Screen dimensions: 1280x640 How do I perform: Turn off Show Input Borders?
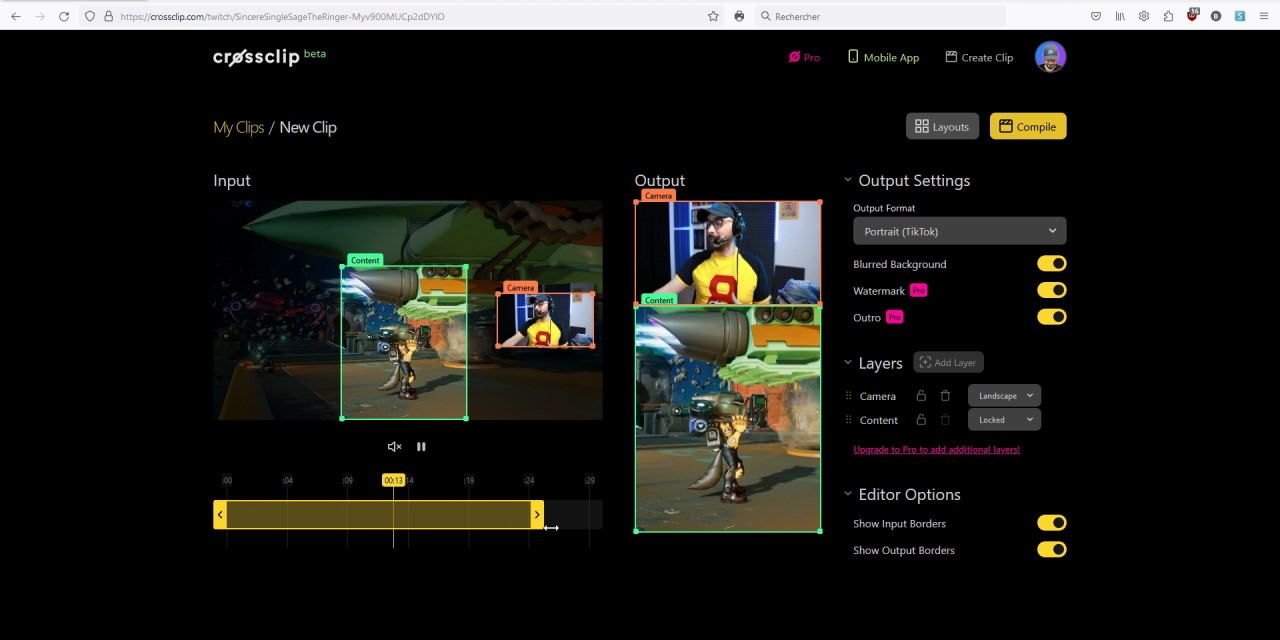click(x=1051, y=523)
